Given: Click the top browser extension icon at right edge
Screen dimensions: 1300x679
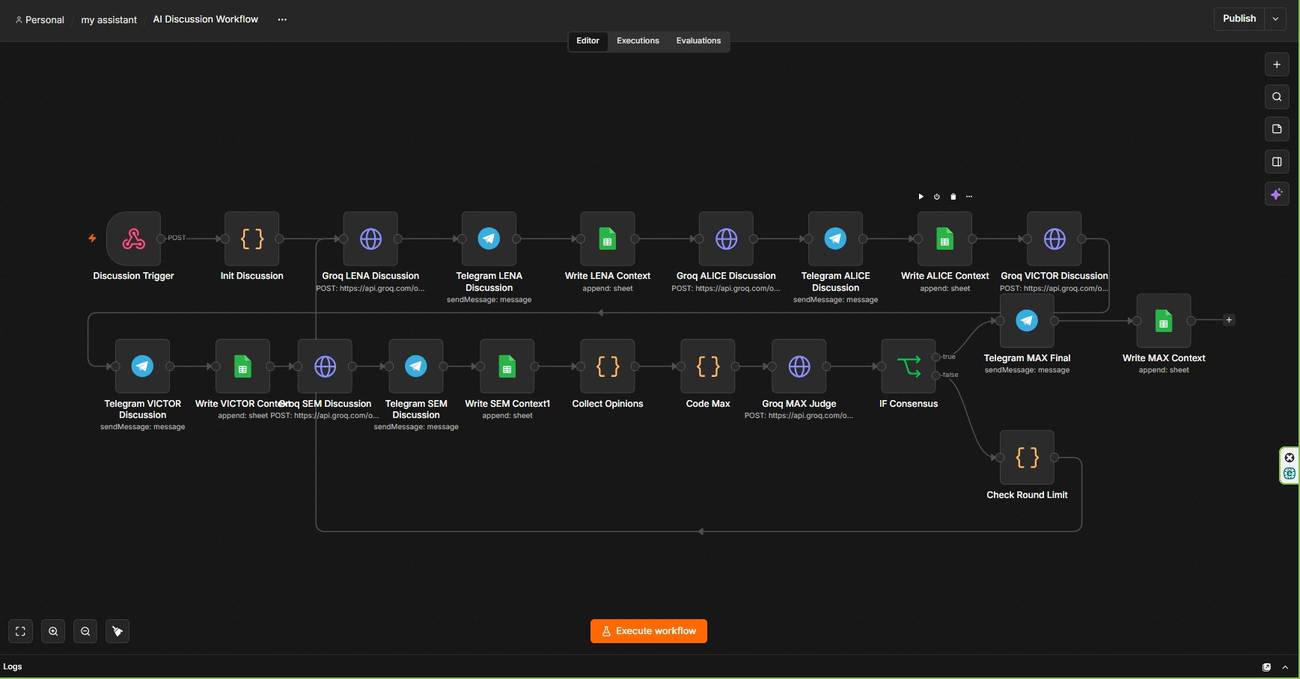Looking at the screenshot, I should tap(1290, 457).
